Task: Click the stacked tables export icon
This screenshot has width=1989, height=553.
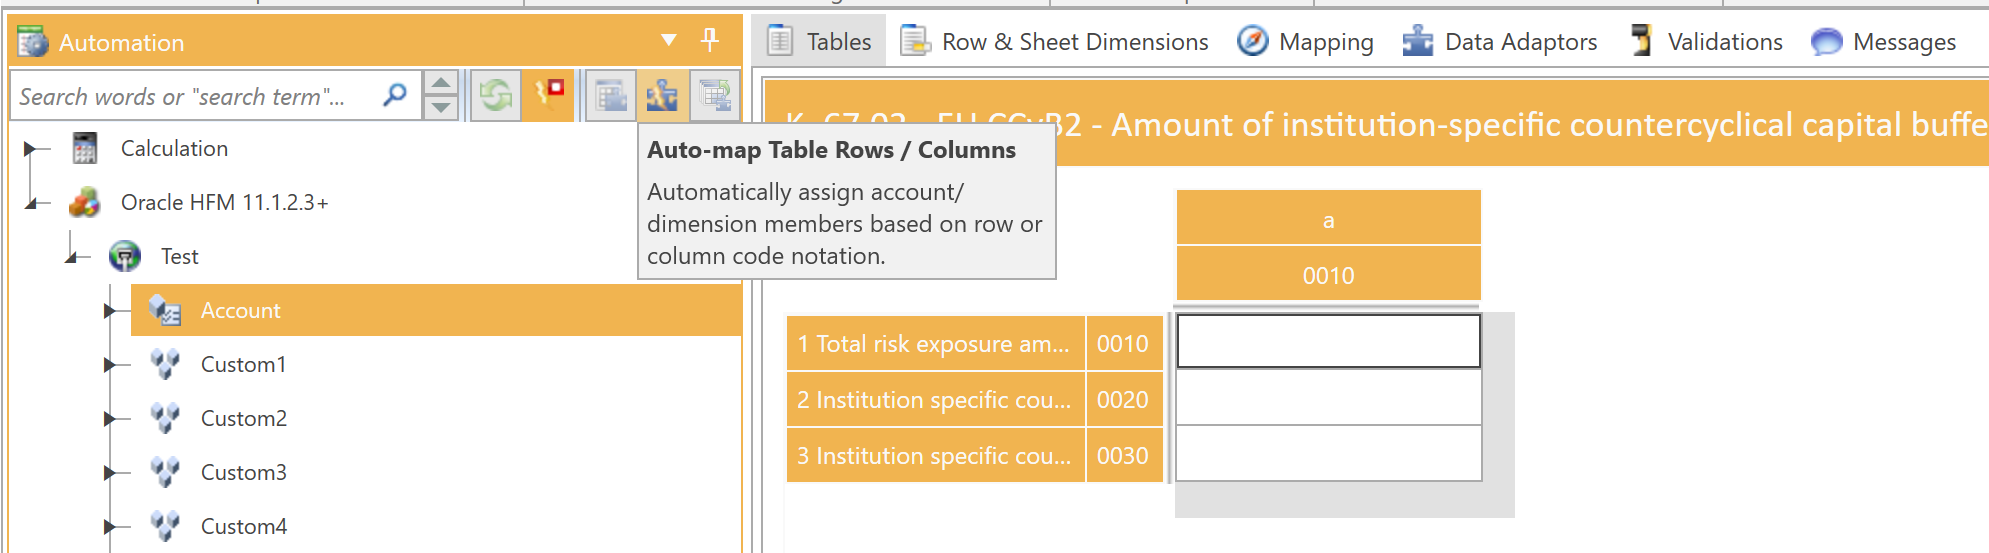Action: 715,96
